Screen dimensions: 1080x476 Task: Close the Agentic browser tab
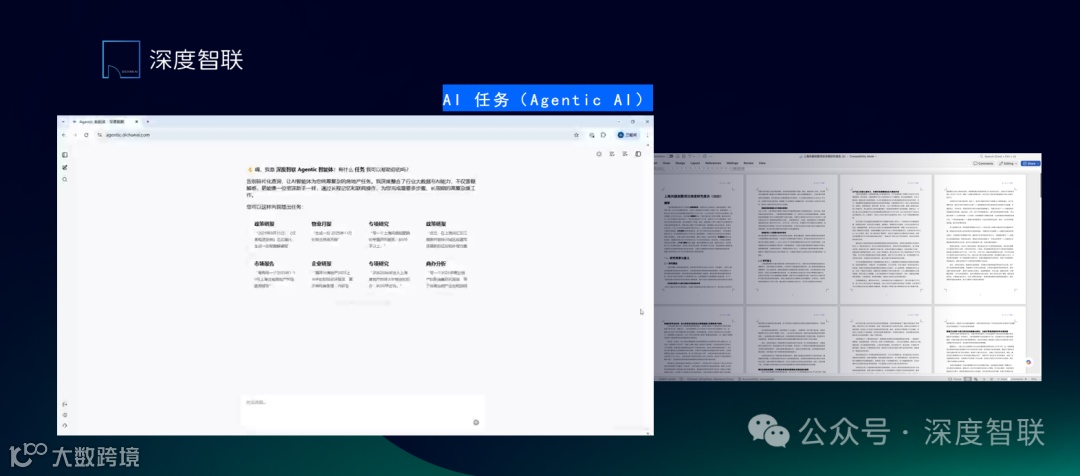pos(137,121)
